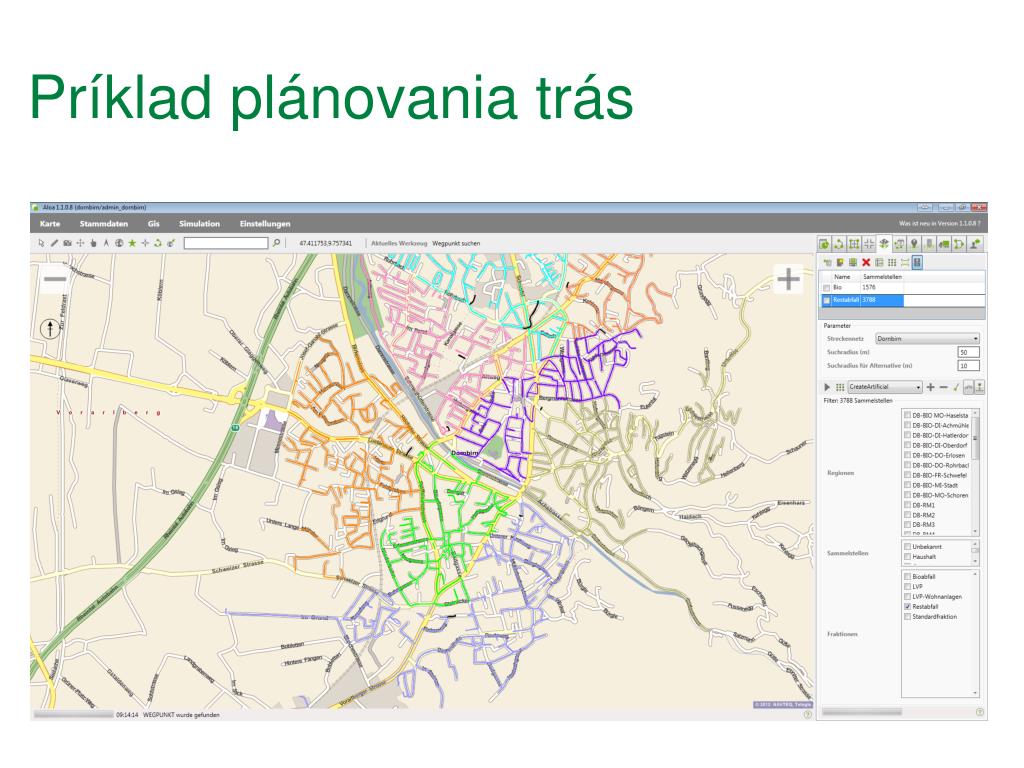Screen dimensions: 1024x768
Task: Check the Standardfraktion fraction
Action: pos(907,616)
